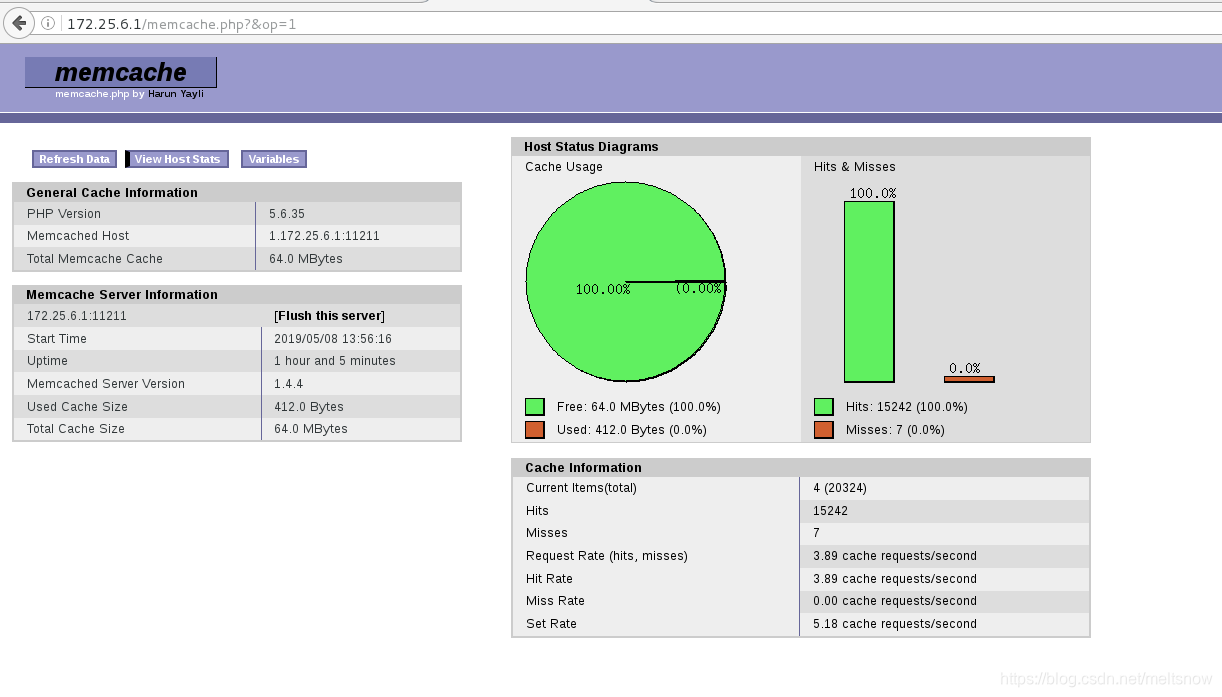
Task: Select the Start Time value 2019/05/08 13:56:16
Action: coord(333,339)
